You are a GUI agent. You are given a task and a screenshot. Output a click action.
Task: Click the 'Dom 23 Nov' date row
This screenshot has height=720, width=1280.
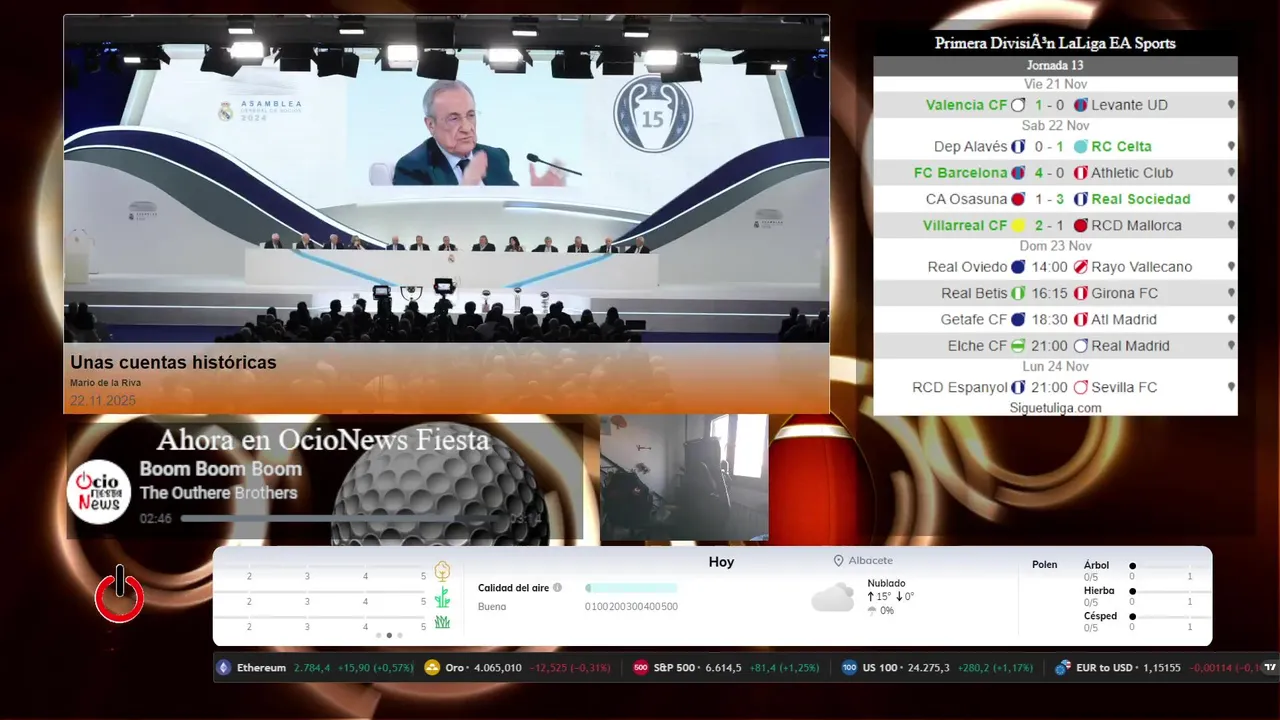(1055, 246)
